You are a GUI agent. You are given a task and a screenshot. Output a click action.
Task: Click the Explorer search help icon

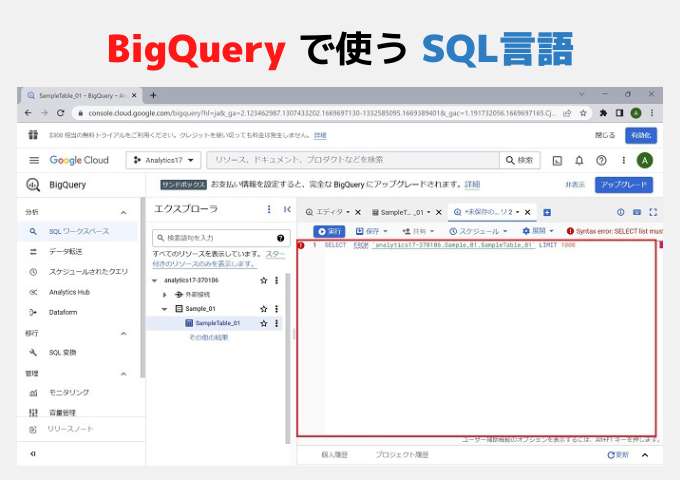click(280, 238)
